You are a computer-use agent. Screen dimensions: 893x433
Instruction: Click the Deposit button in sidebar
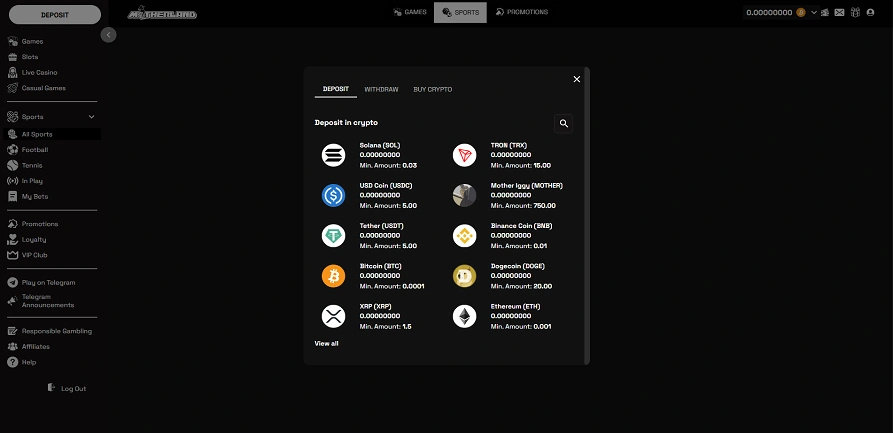pyautogui.click(x=55, y=15)
